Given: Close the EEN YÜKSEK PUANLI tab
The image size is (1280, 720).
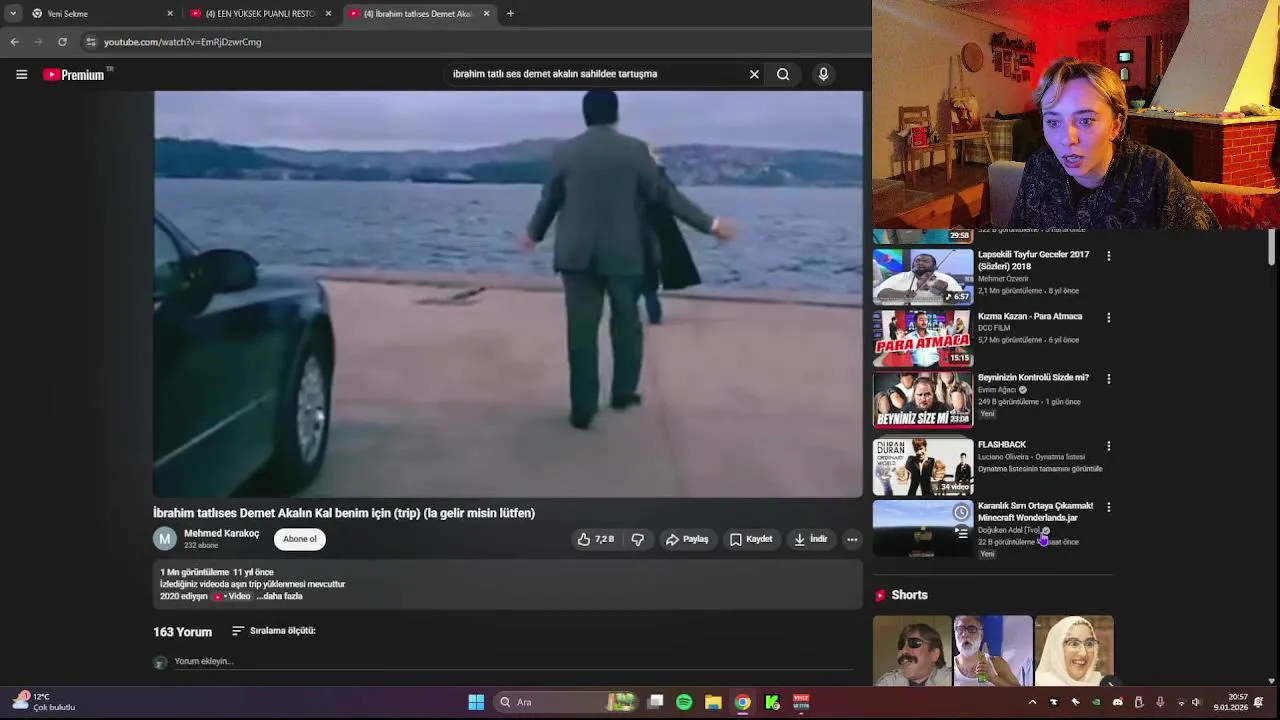Looking at the screenshot, I should pos(328,14).
